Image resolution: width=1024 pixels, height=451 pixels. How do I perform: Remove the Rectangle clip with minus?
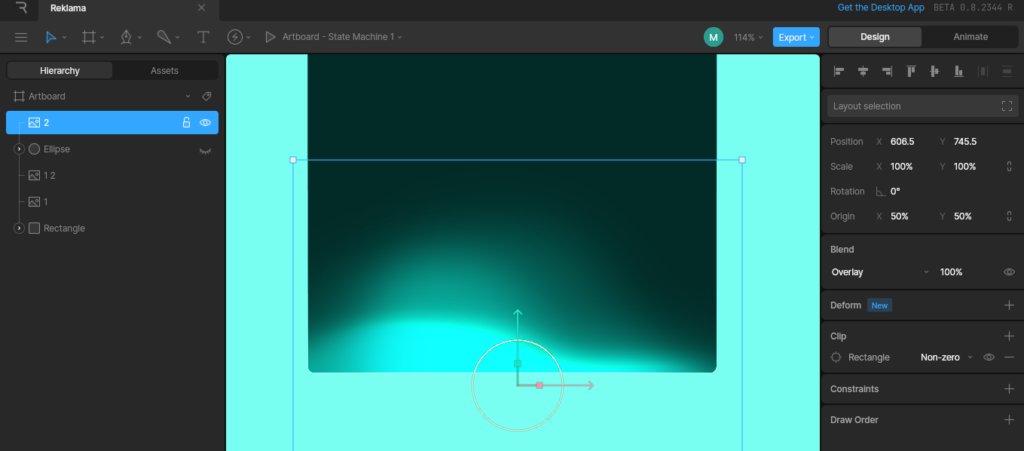coord(1009,357)
